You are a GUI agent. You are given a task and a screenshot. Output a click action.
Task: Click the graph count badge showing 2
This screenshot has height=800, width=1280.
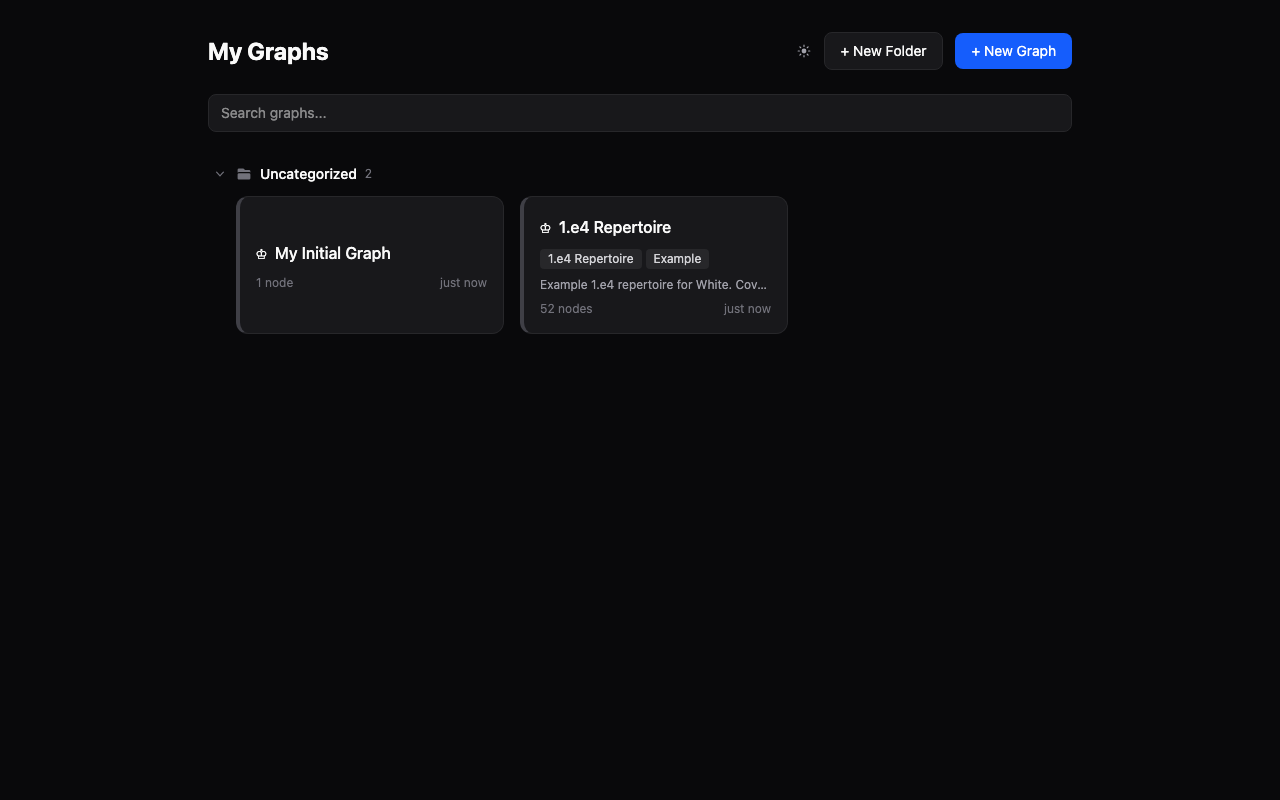[368, 173]
